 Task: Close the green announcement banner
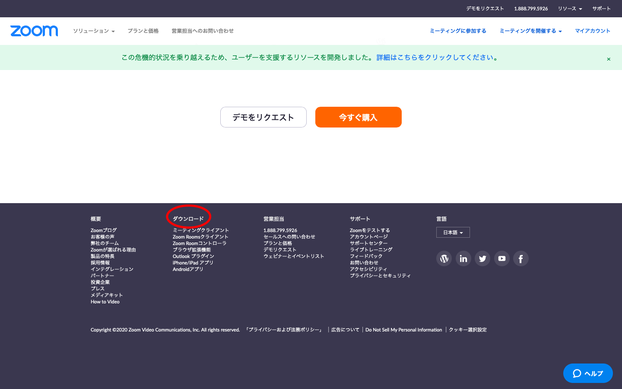click(609, 59)
